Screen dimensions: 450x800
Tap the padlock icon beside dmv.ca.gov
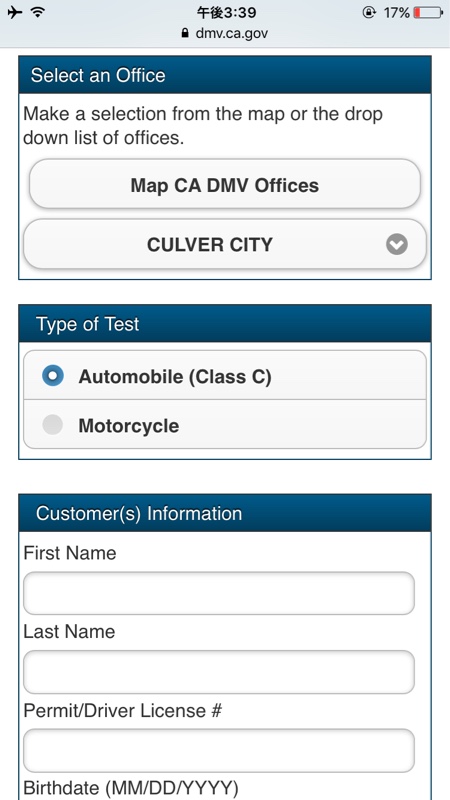click(x=185, y=34)
